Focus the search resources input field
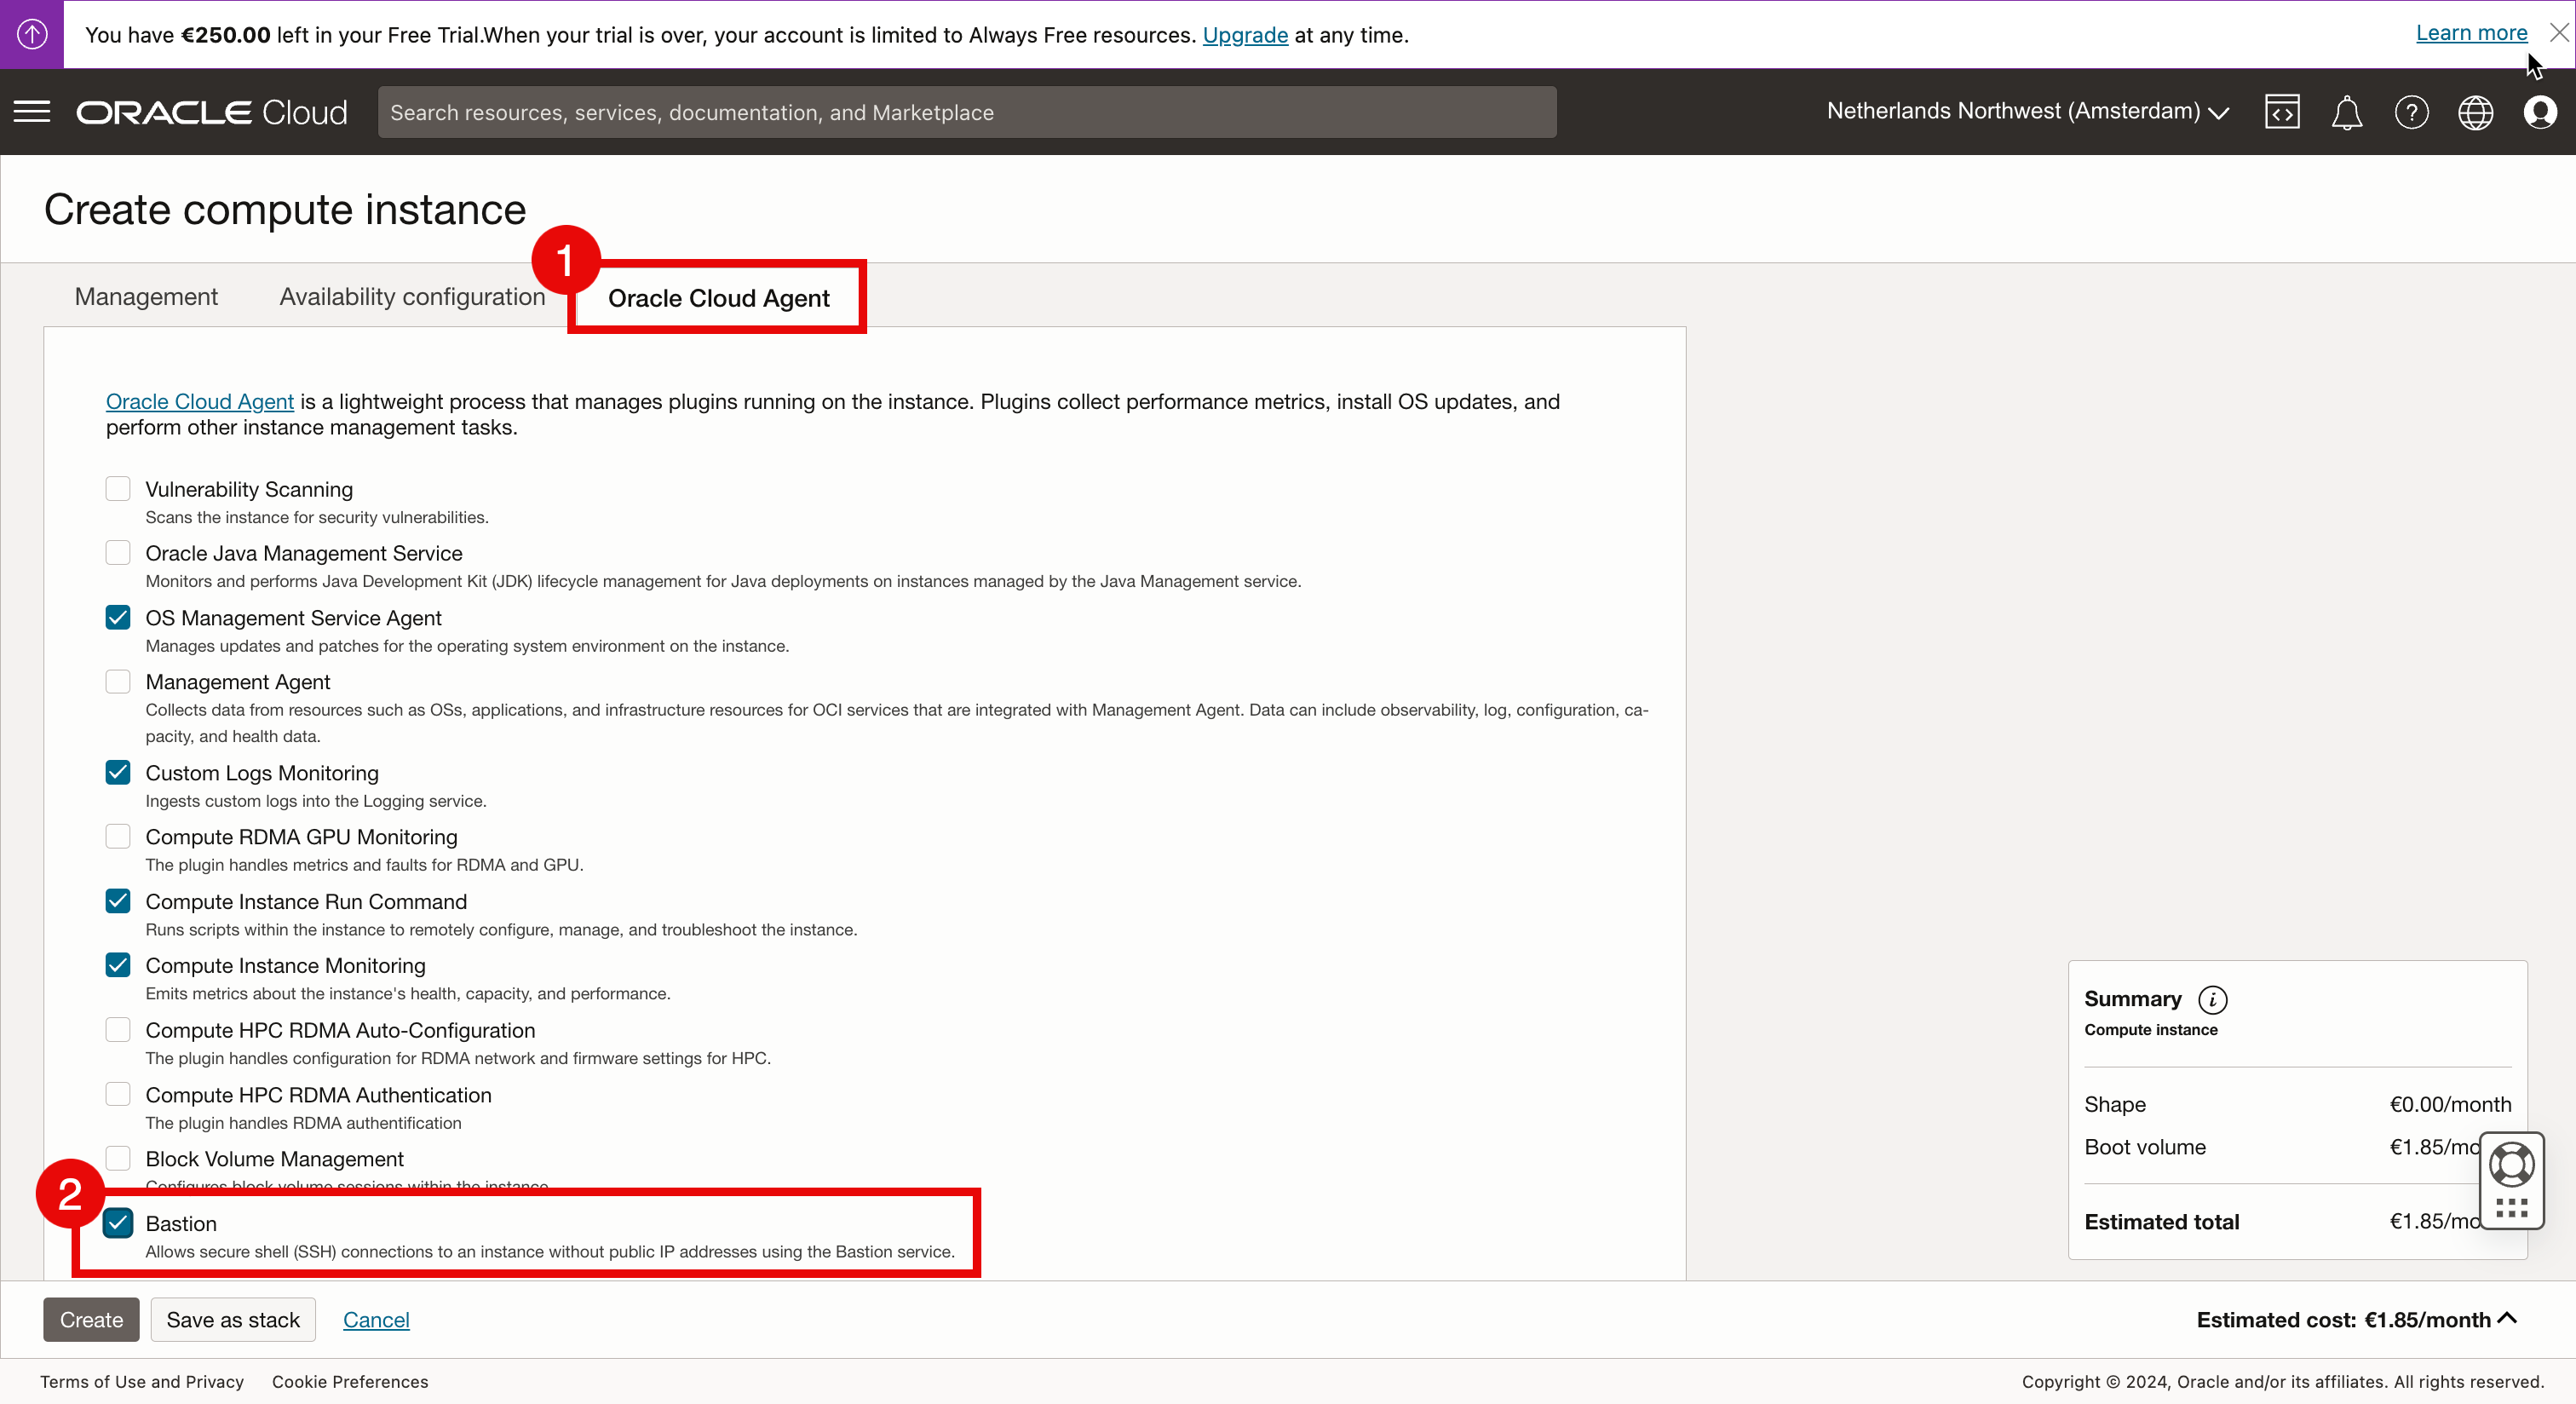Screen dimensions: 2576x1404 coord(966,112)
